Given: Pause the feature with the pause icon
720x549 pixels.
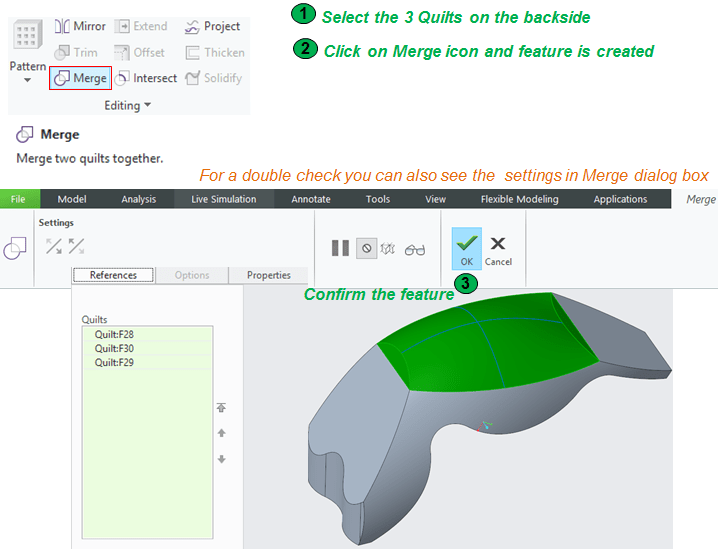Looking at the screenshot, I should tap(340, 249).
